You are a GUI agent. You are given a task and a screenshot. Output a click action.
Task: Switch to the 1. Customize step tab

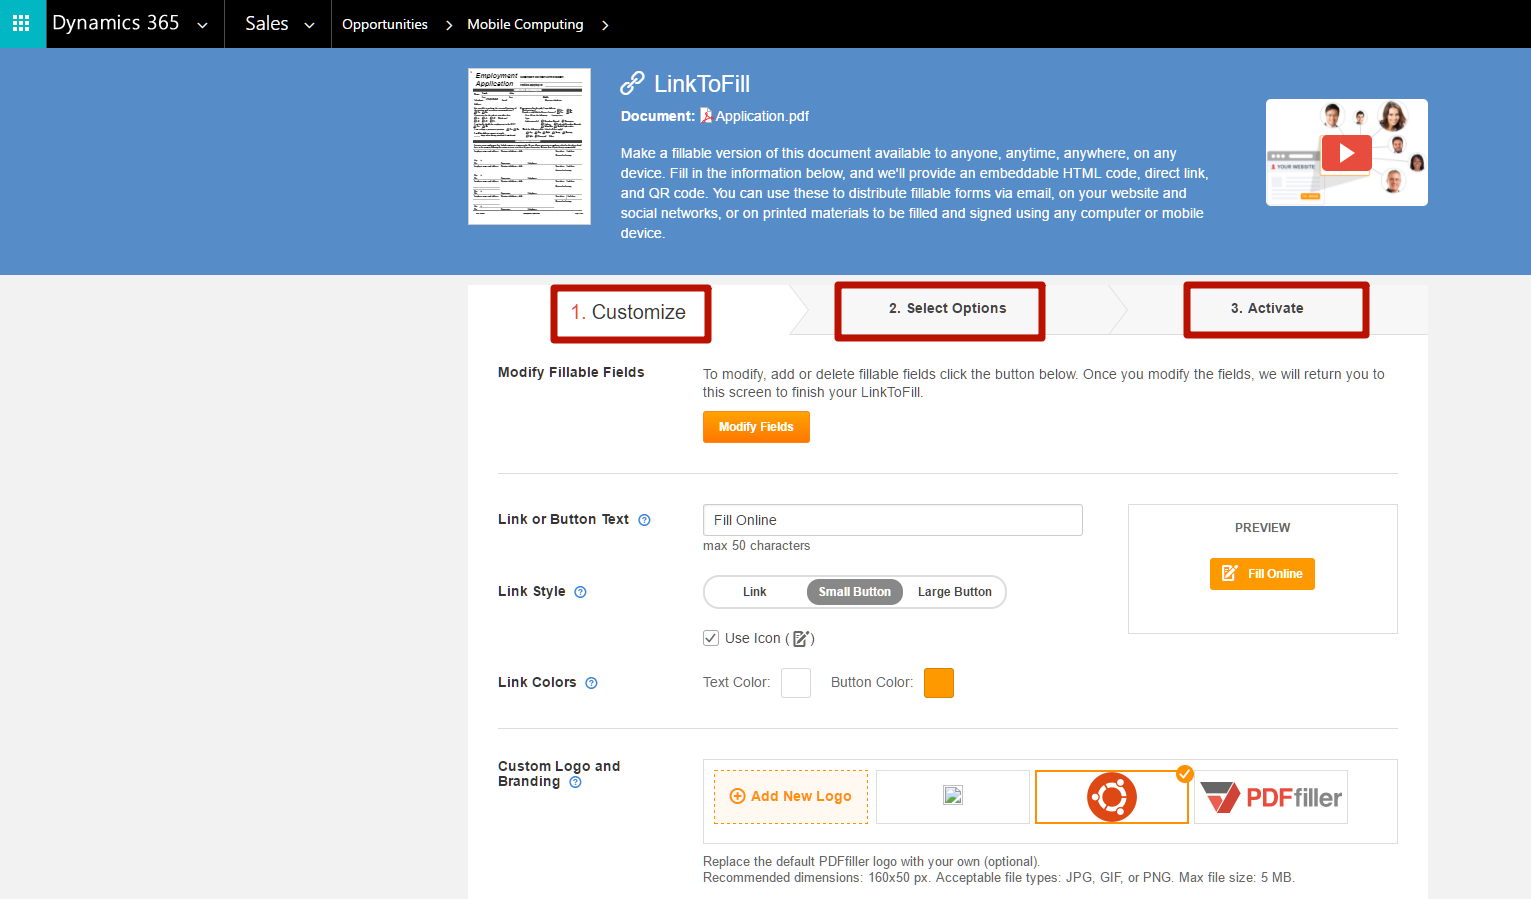(x=630, y=313)
